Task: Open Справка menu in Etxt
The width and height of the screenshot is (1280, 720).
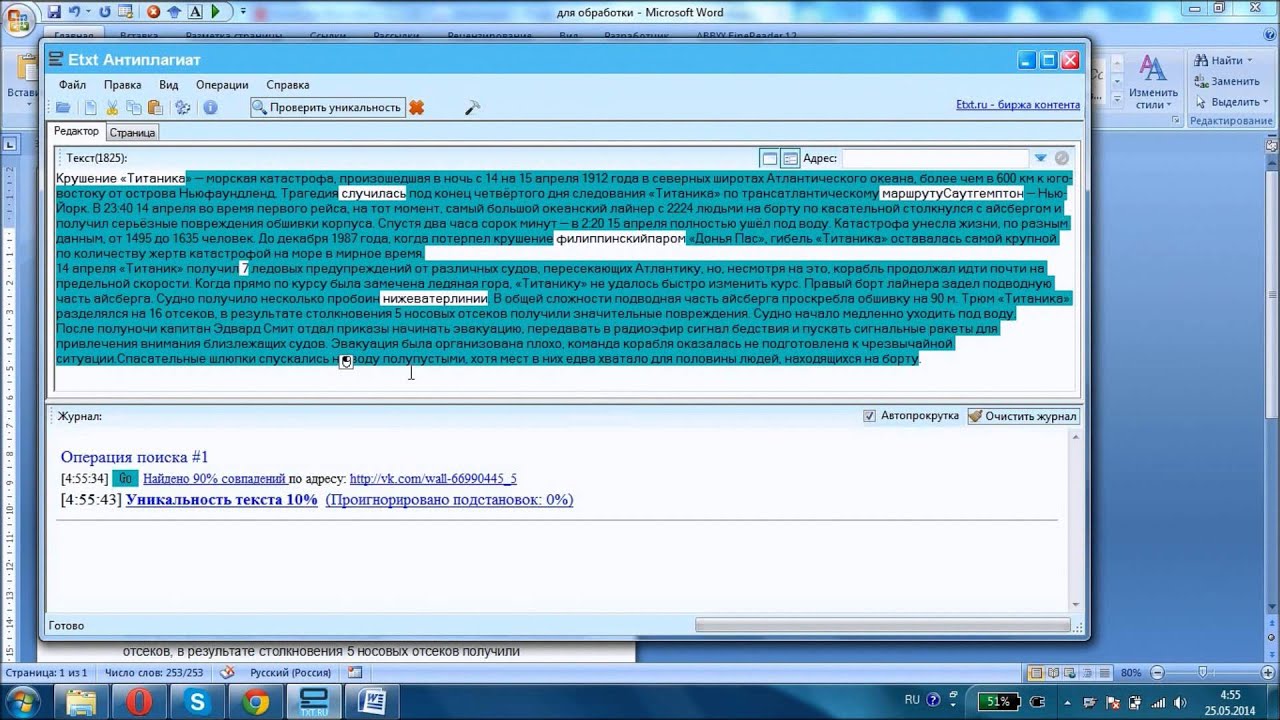Action: [x=288, y=85]
